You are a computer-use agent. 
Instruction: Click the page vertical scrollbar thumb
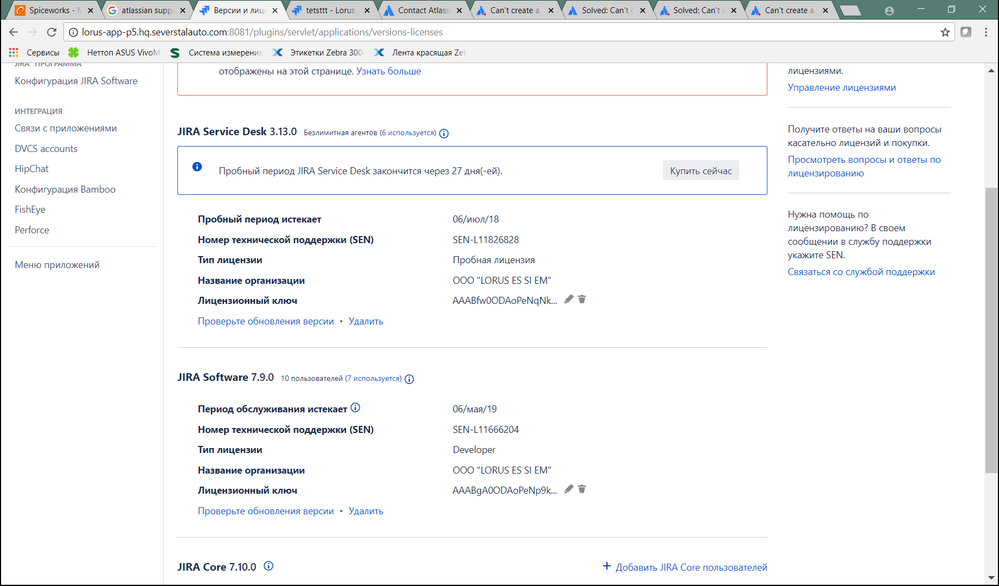tap(991, 330)
